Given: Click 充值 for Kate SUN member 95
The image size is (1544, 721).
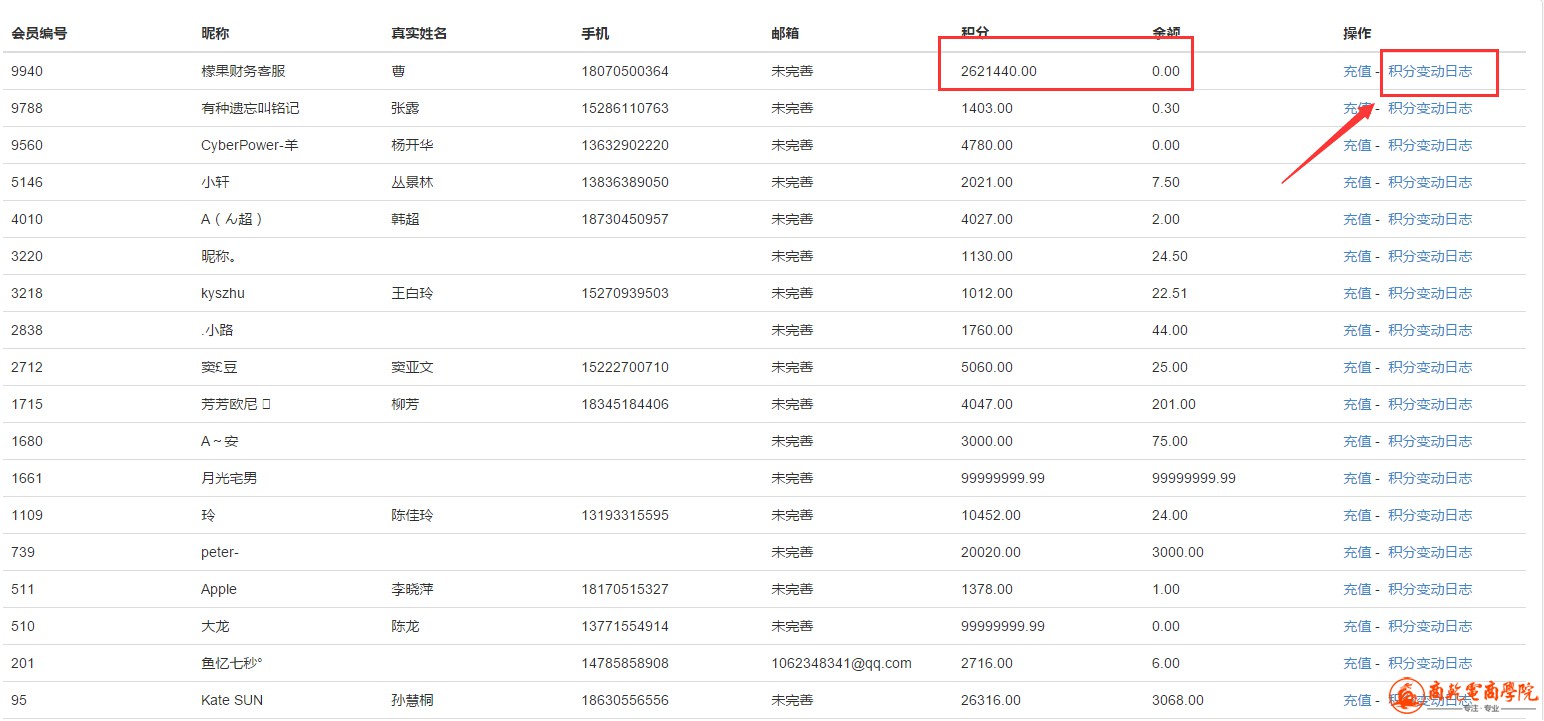Looking at the screenshot, I should pyautogui.click(x=1357, y=700).
